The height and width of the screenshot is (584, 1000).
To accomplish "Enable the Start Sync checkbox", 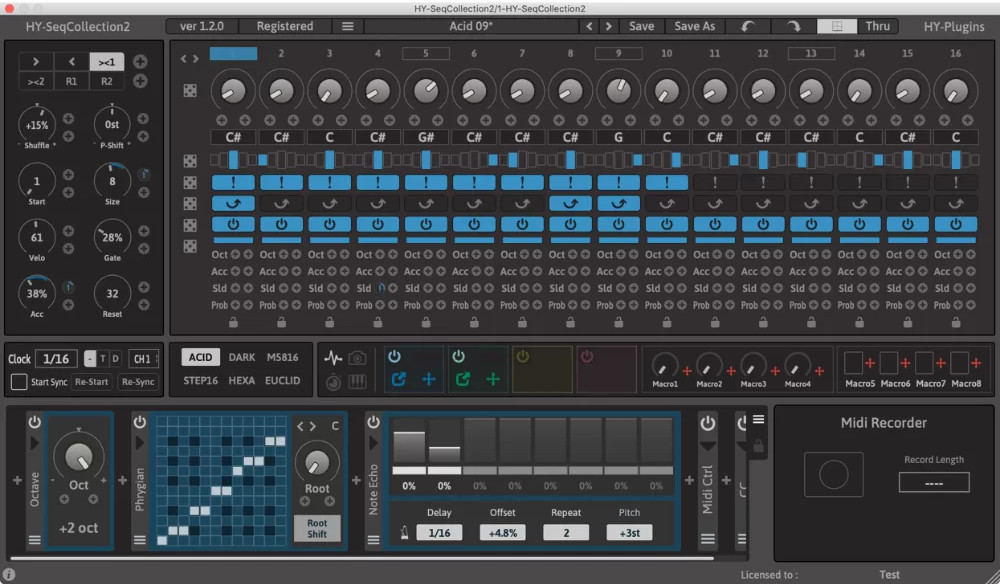I will (x=17, y=381).
